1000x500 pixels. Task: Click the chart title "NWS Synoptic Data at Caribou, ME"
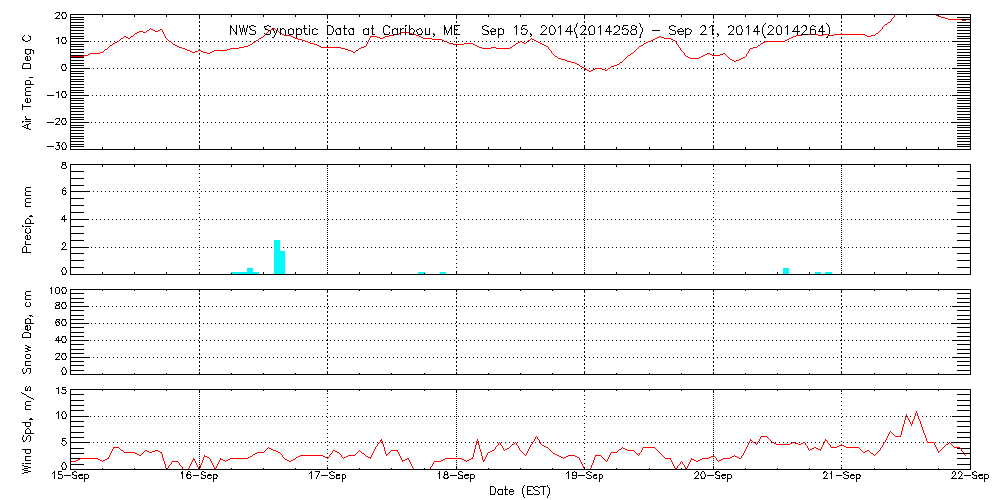click(x=344, y=31)
